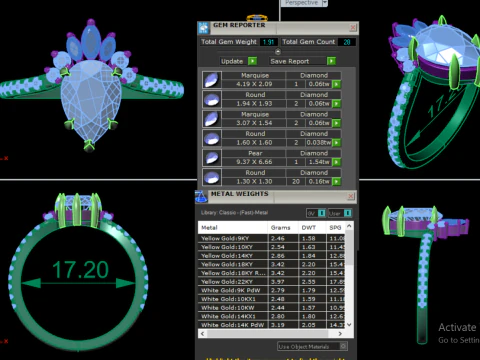Select the Marquise 4.19 X 2.09 gem thumbnail
Viewport: 480px width, 360px height.
(212, 80)
